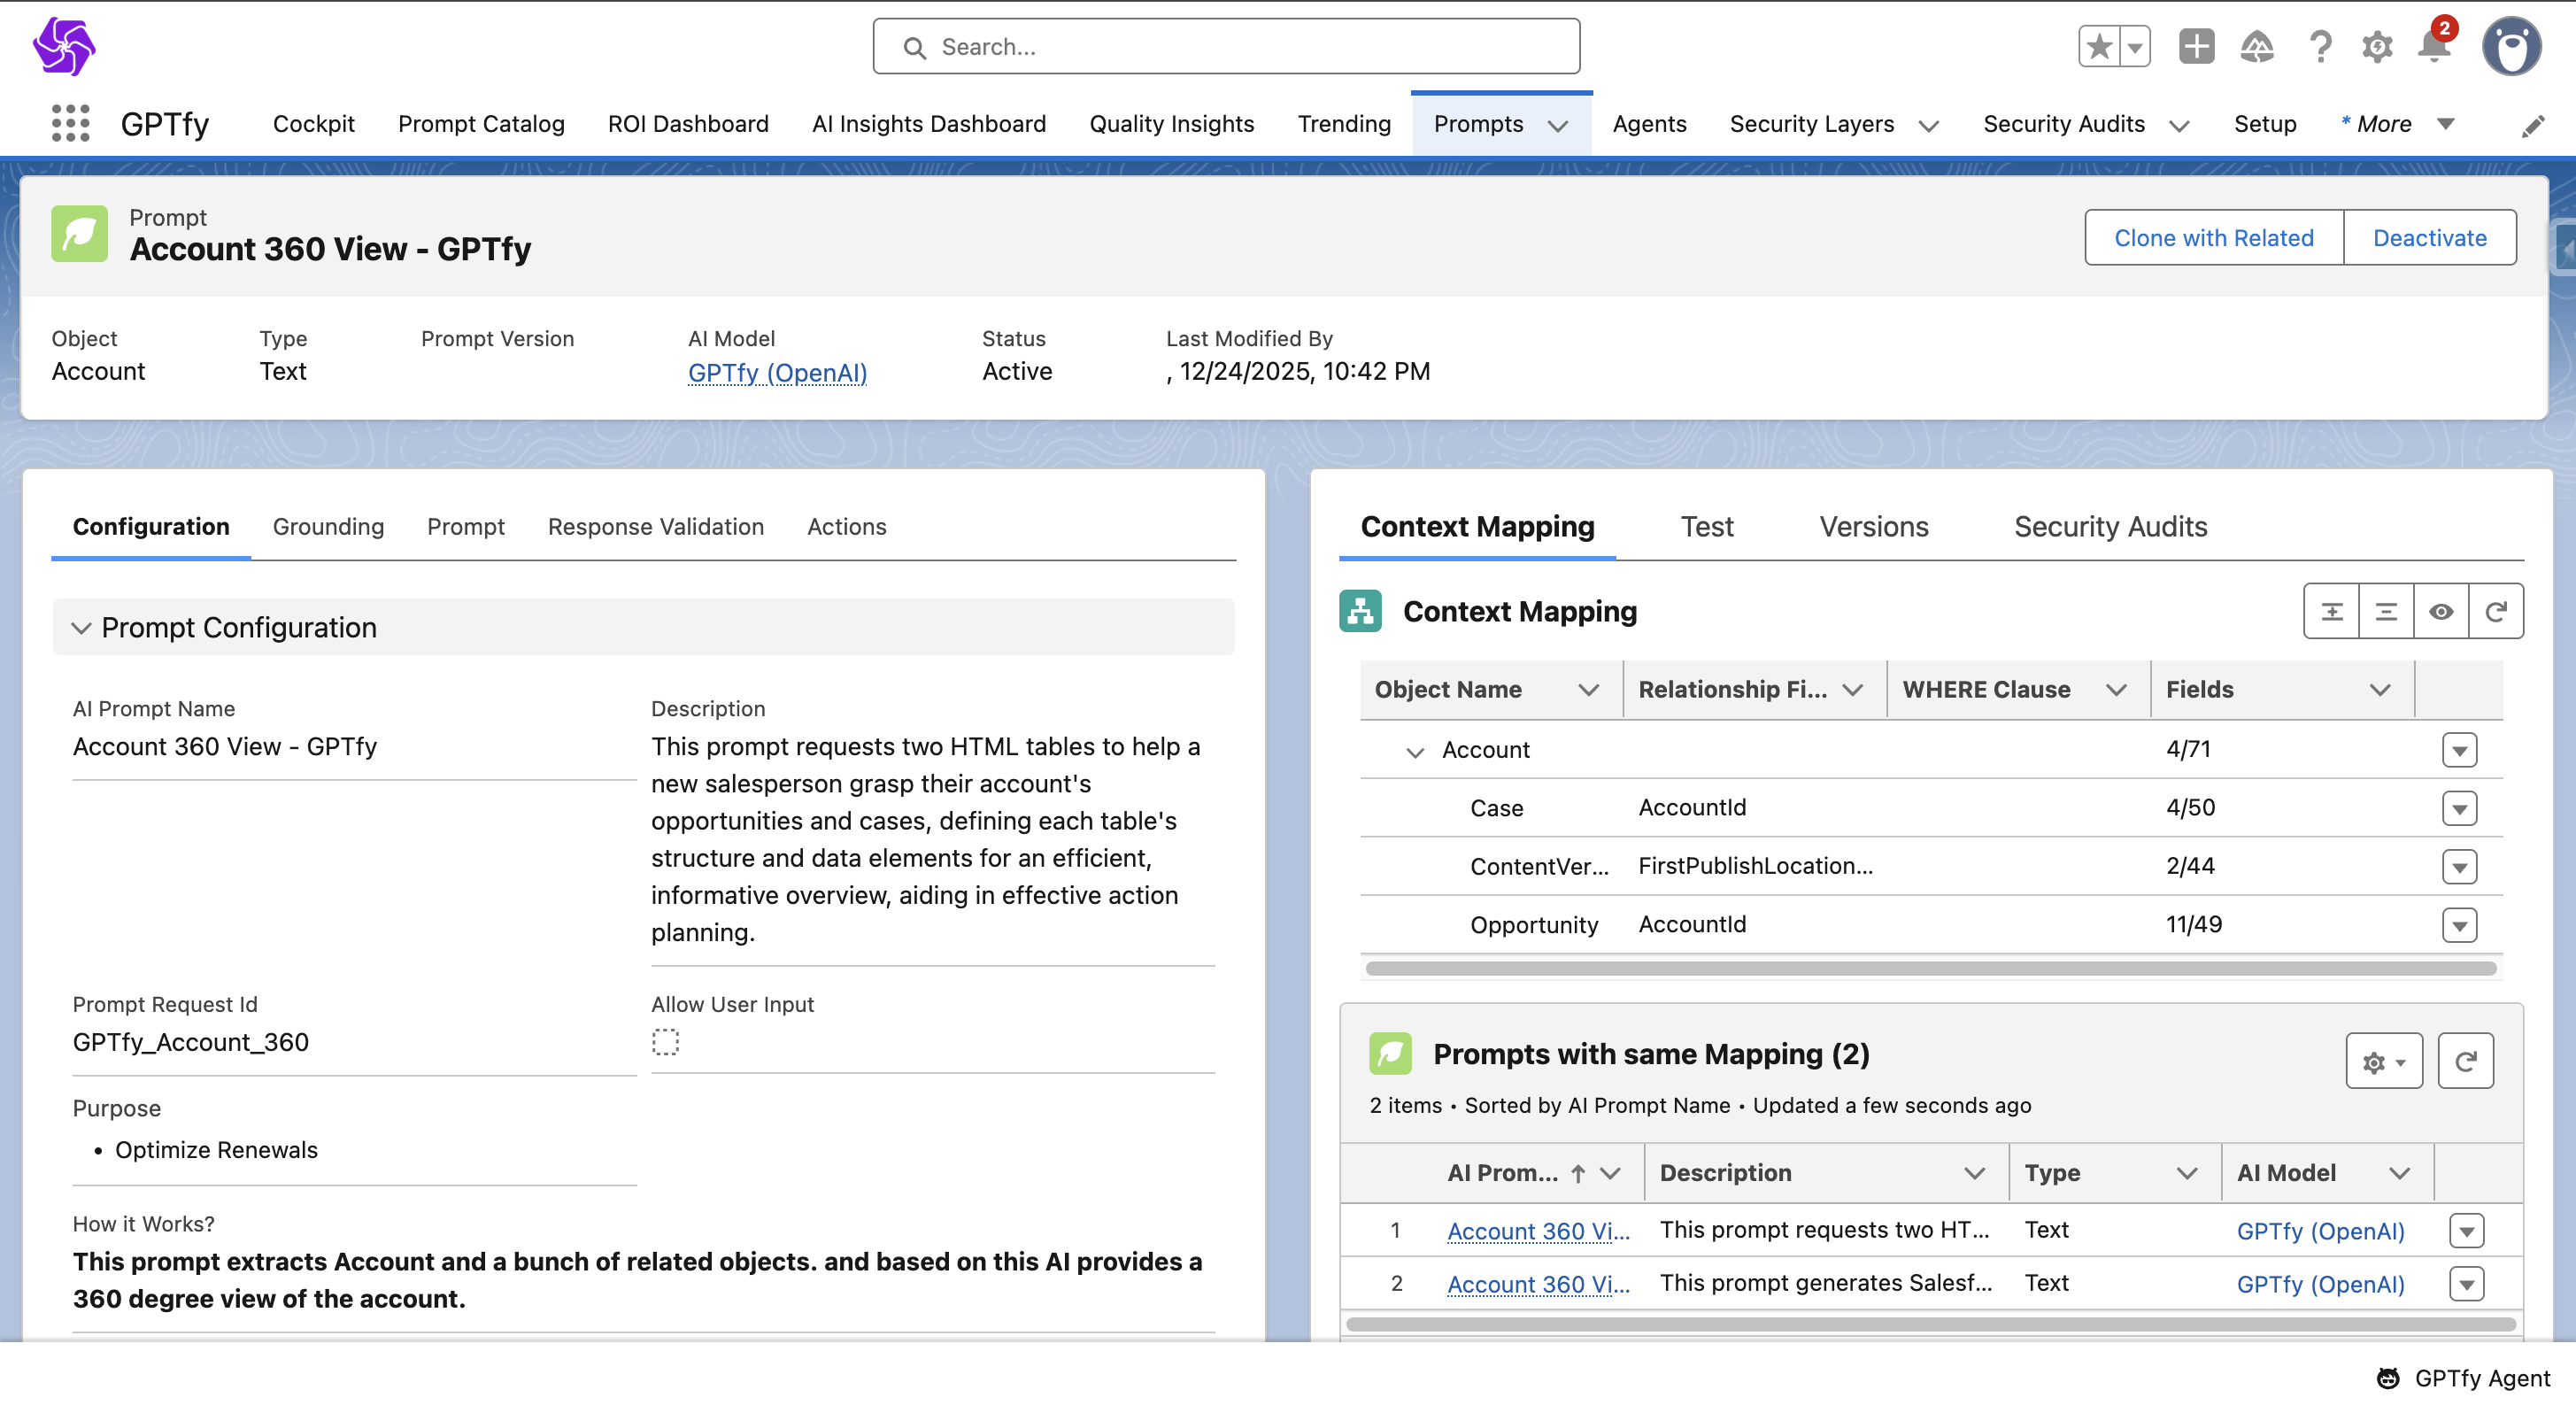
Task: Click the notifications bell icon
Action: (x=2433, y=47)
